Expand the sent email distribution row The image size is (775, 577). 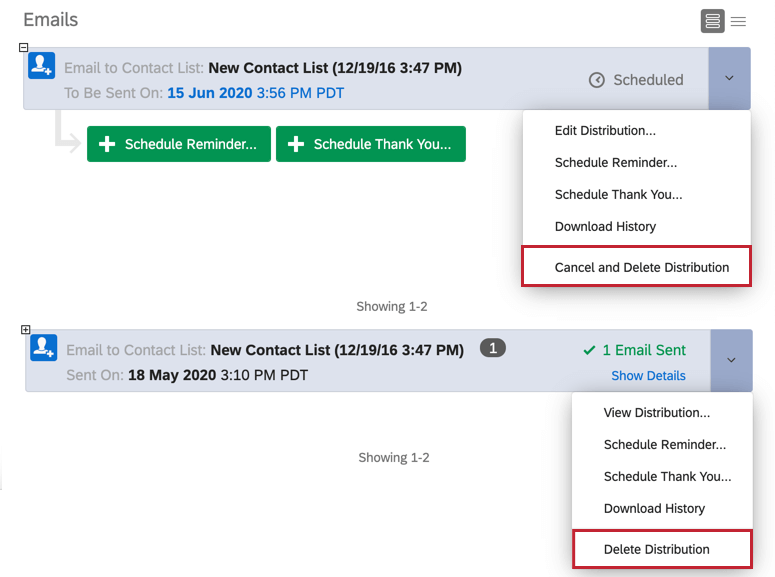(x=26, y=329)
